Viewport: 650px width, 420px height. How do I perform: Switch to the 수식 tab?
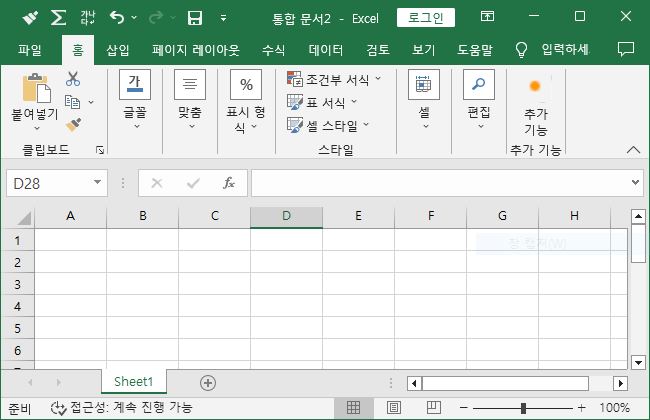pyautogui.click(x=274, y=50)
